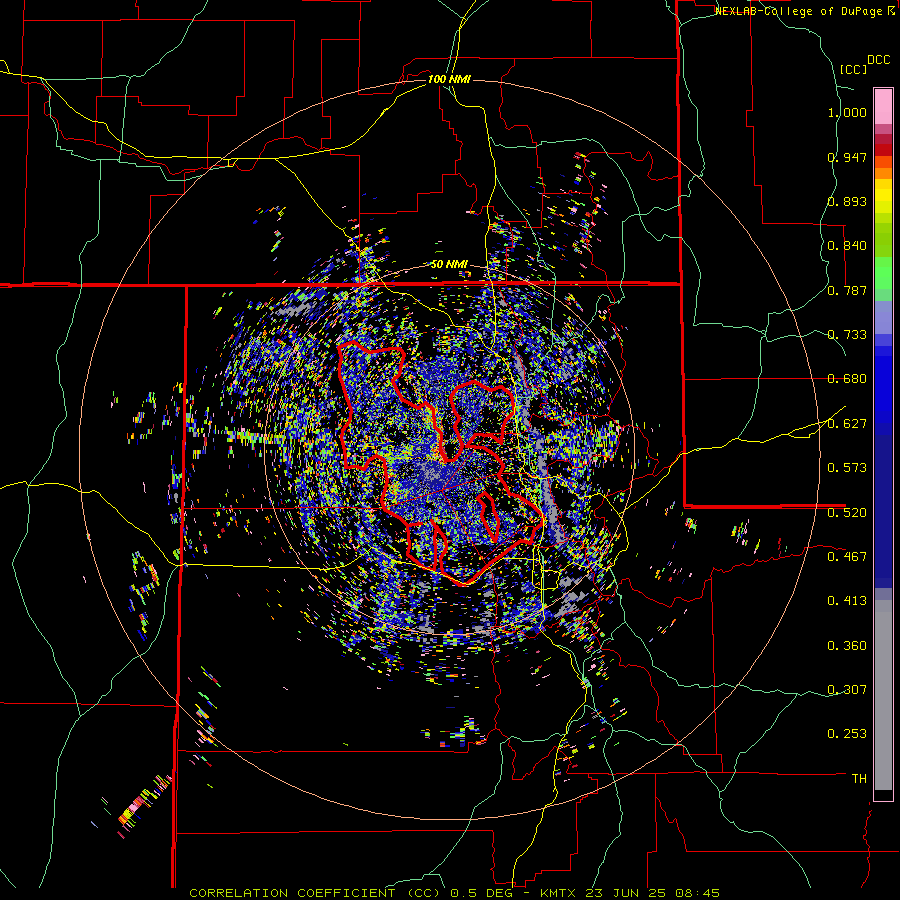Select the 1.000 value on the scale
This screenshot has width=900, height=900.
tap(847, 112)
